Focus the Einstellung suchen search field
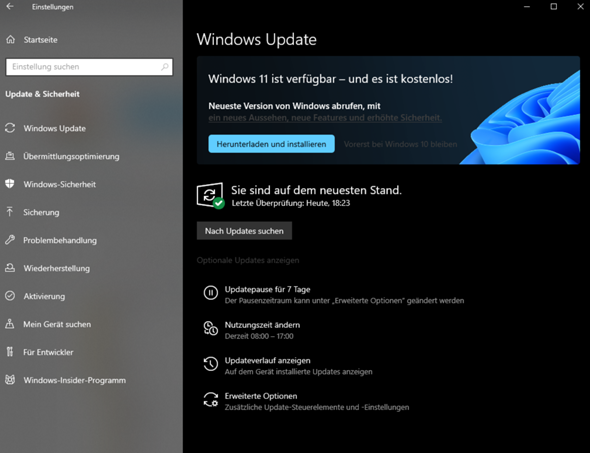 click(89, 67)
